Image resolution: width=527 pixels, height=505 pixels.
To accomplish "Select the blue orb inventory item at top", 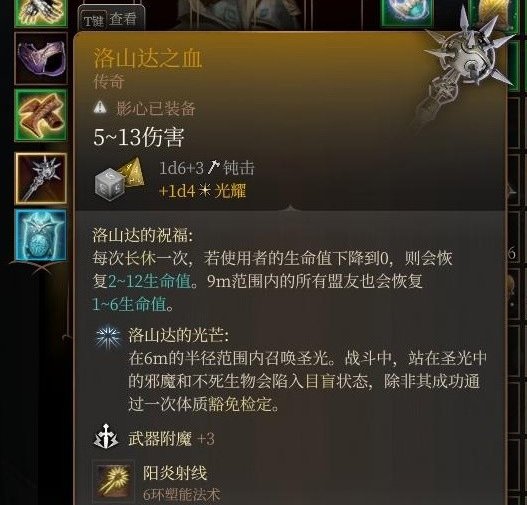I will coord(407,12).
